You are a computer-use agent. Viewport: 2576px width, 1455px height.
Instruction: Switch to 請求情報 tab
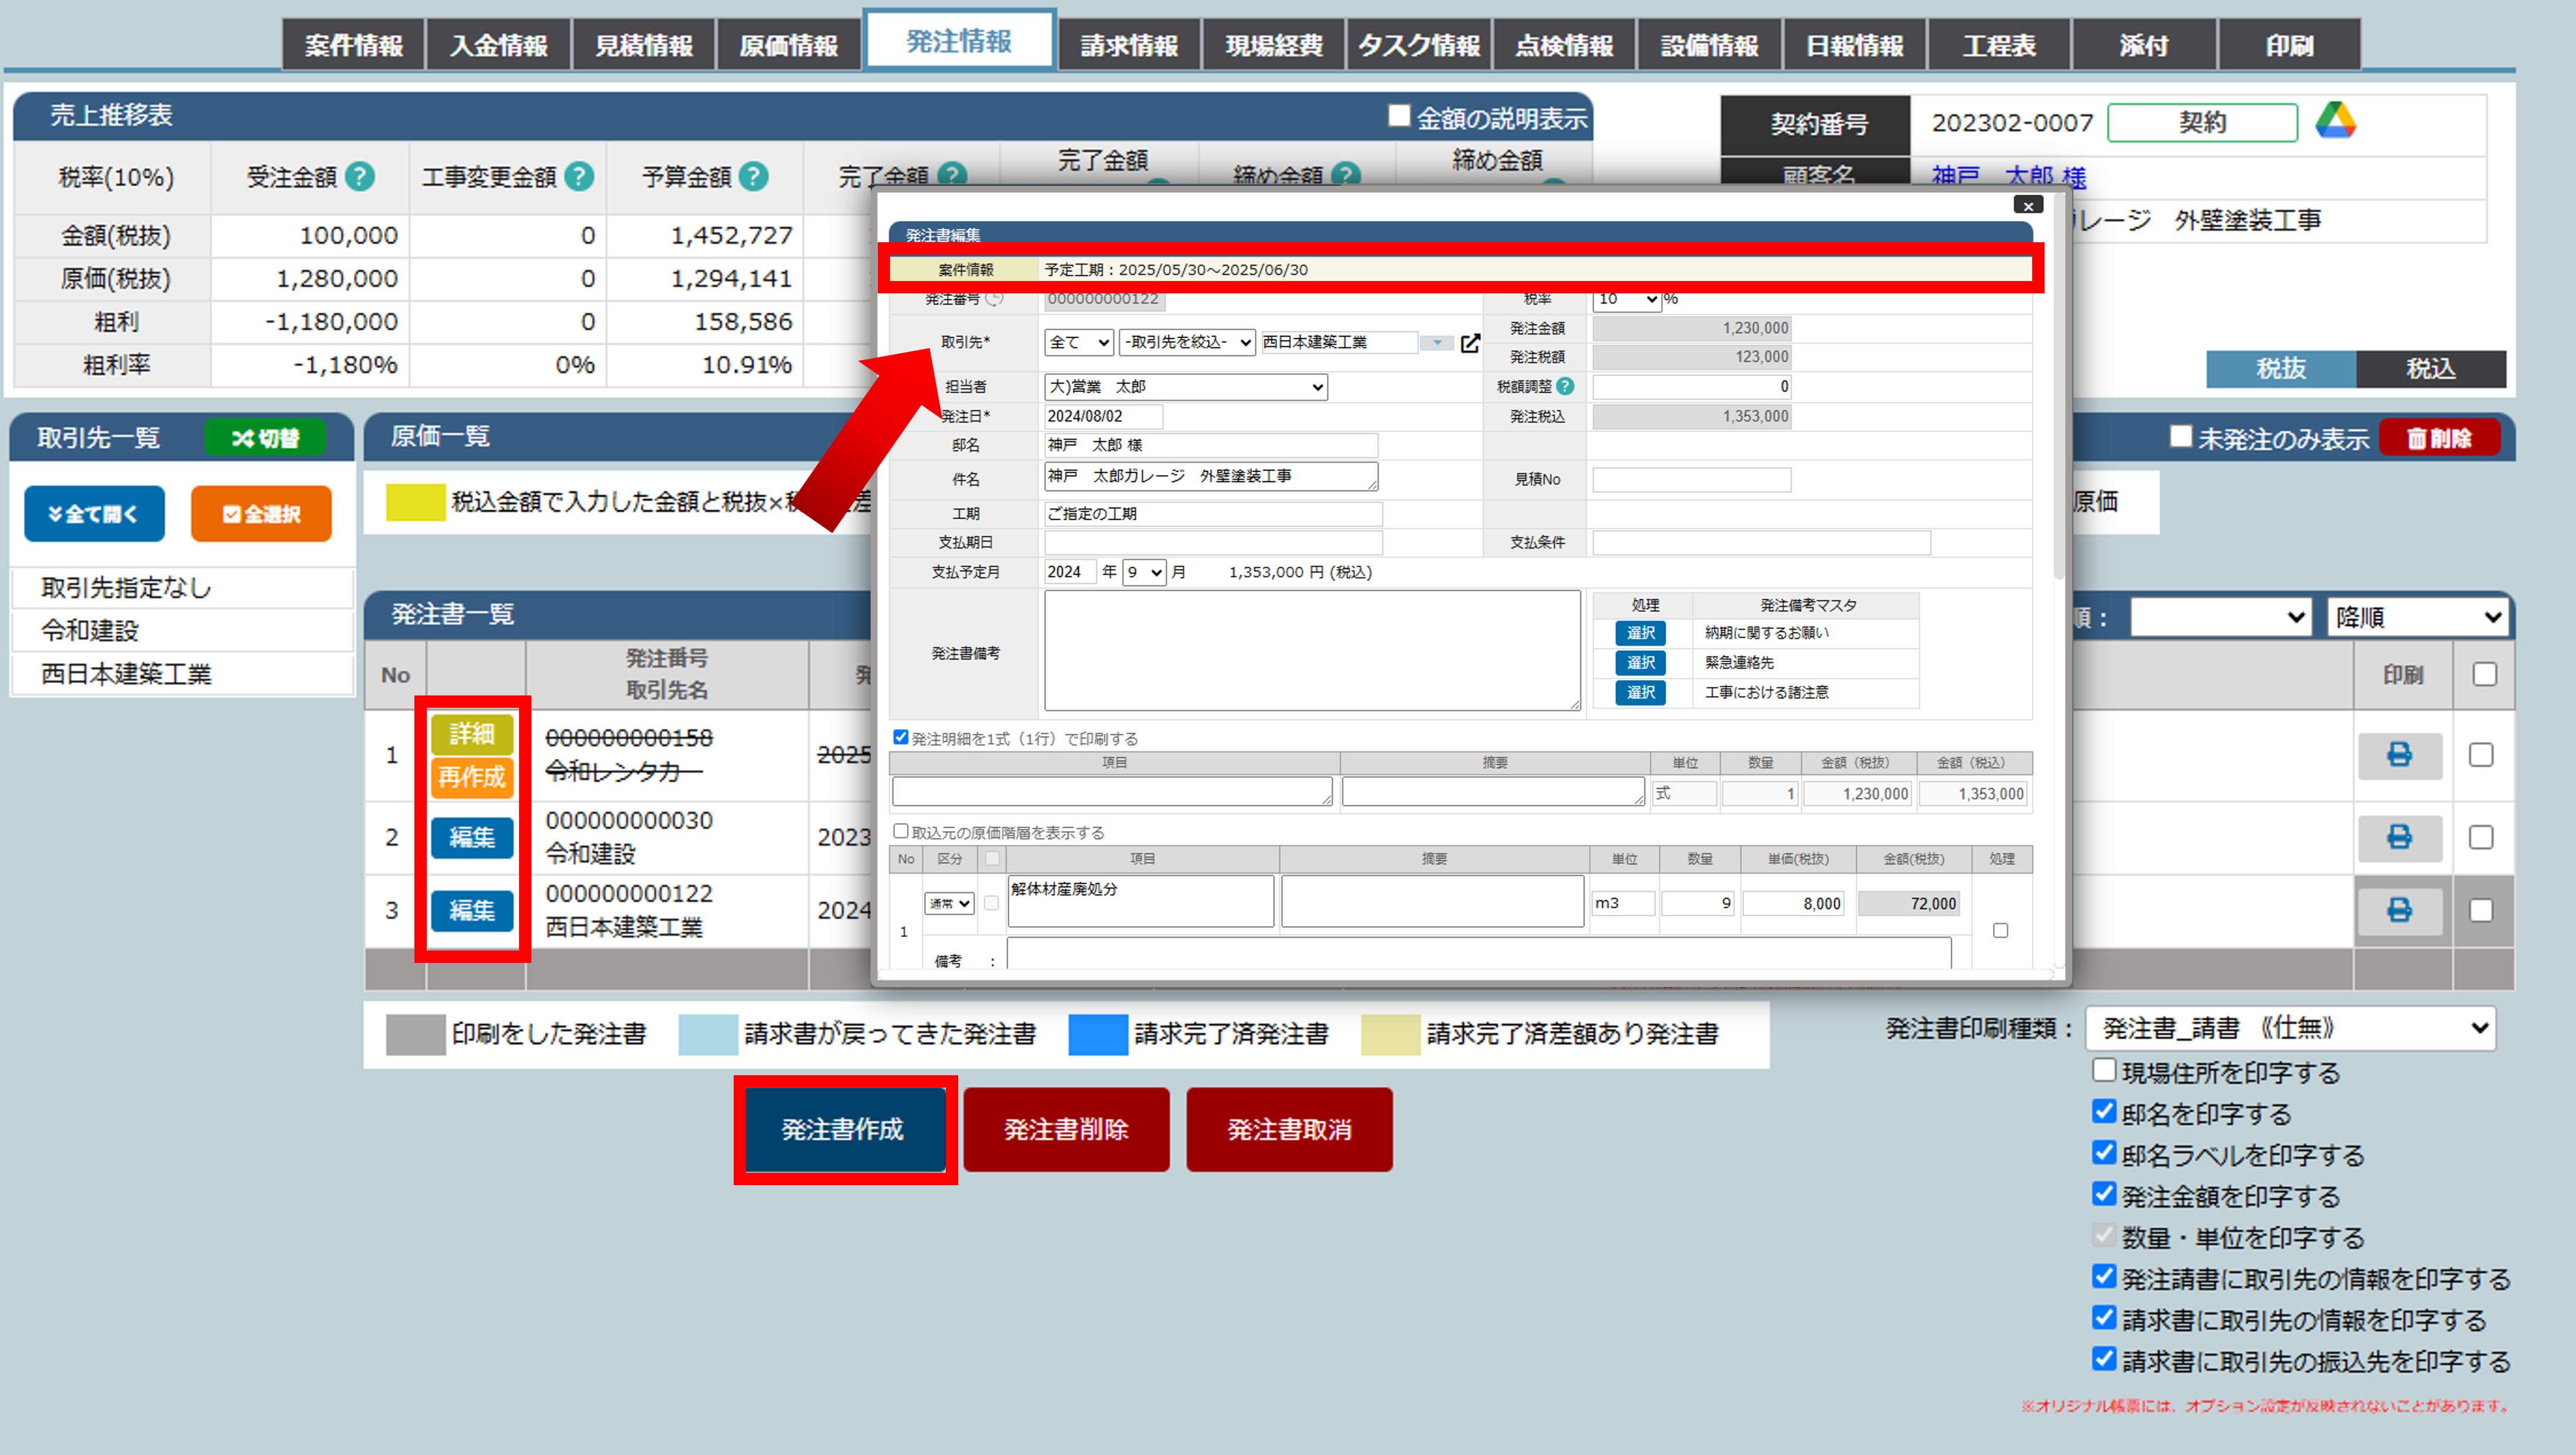click(1129, 45)
